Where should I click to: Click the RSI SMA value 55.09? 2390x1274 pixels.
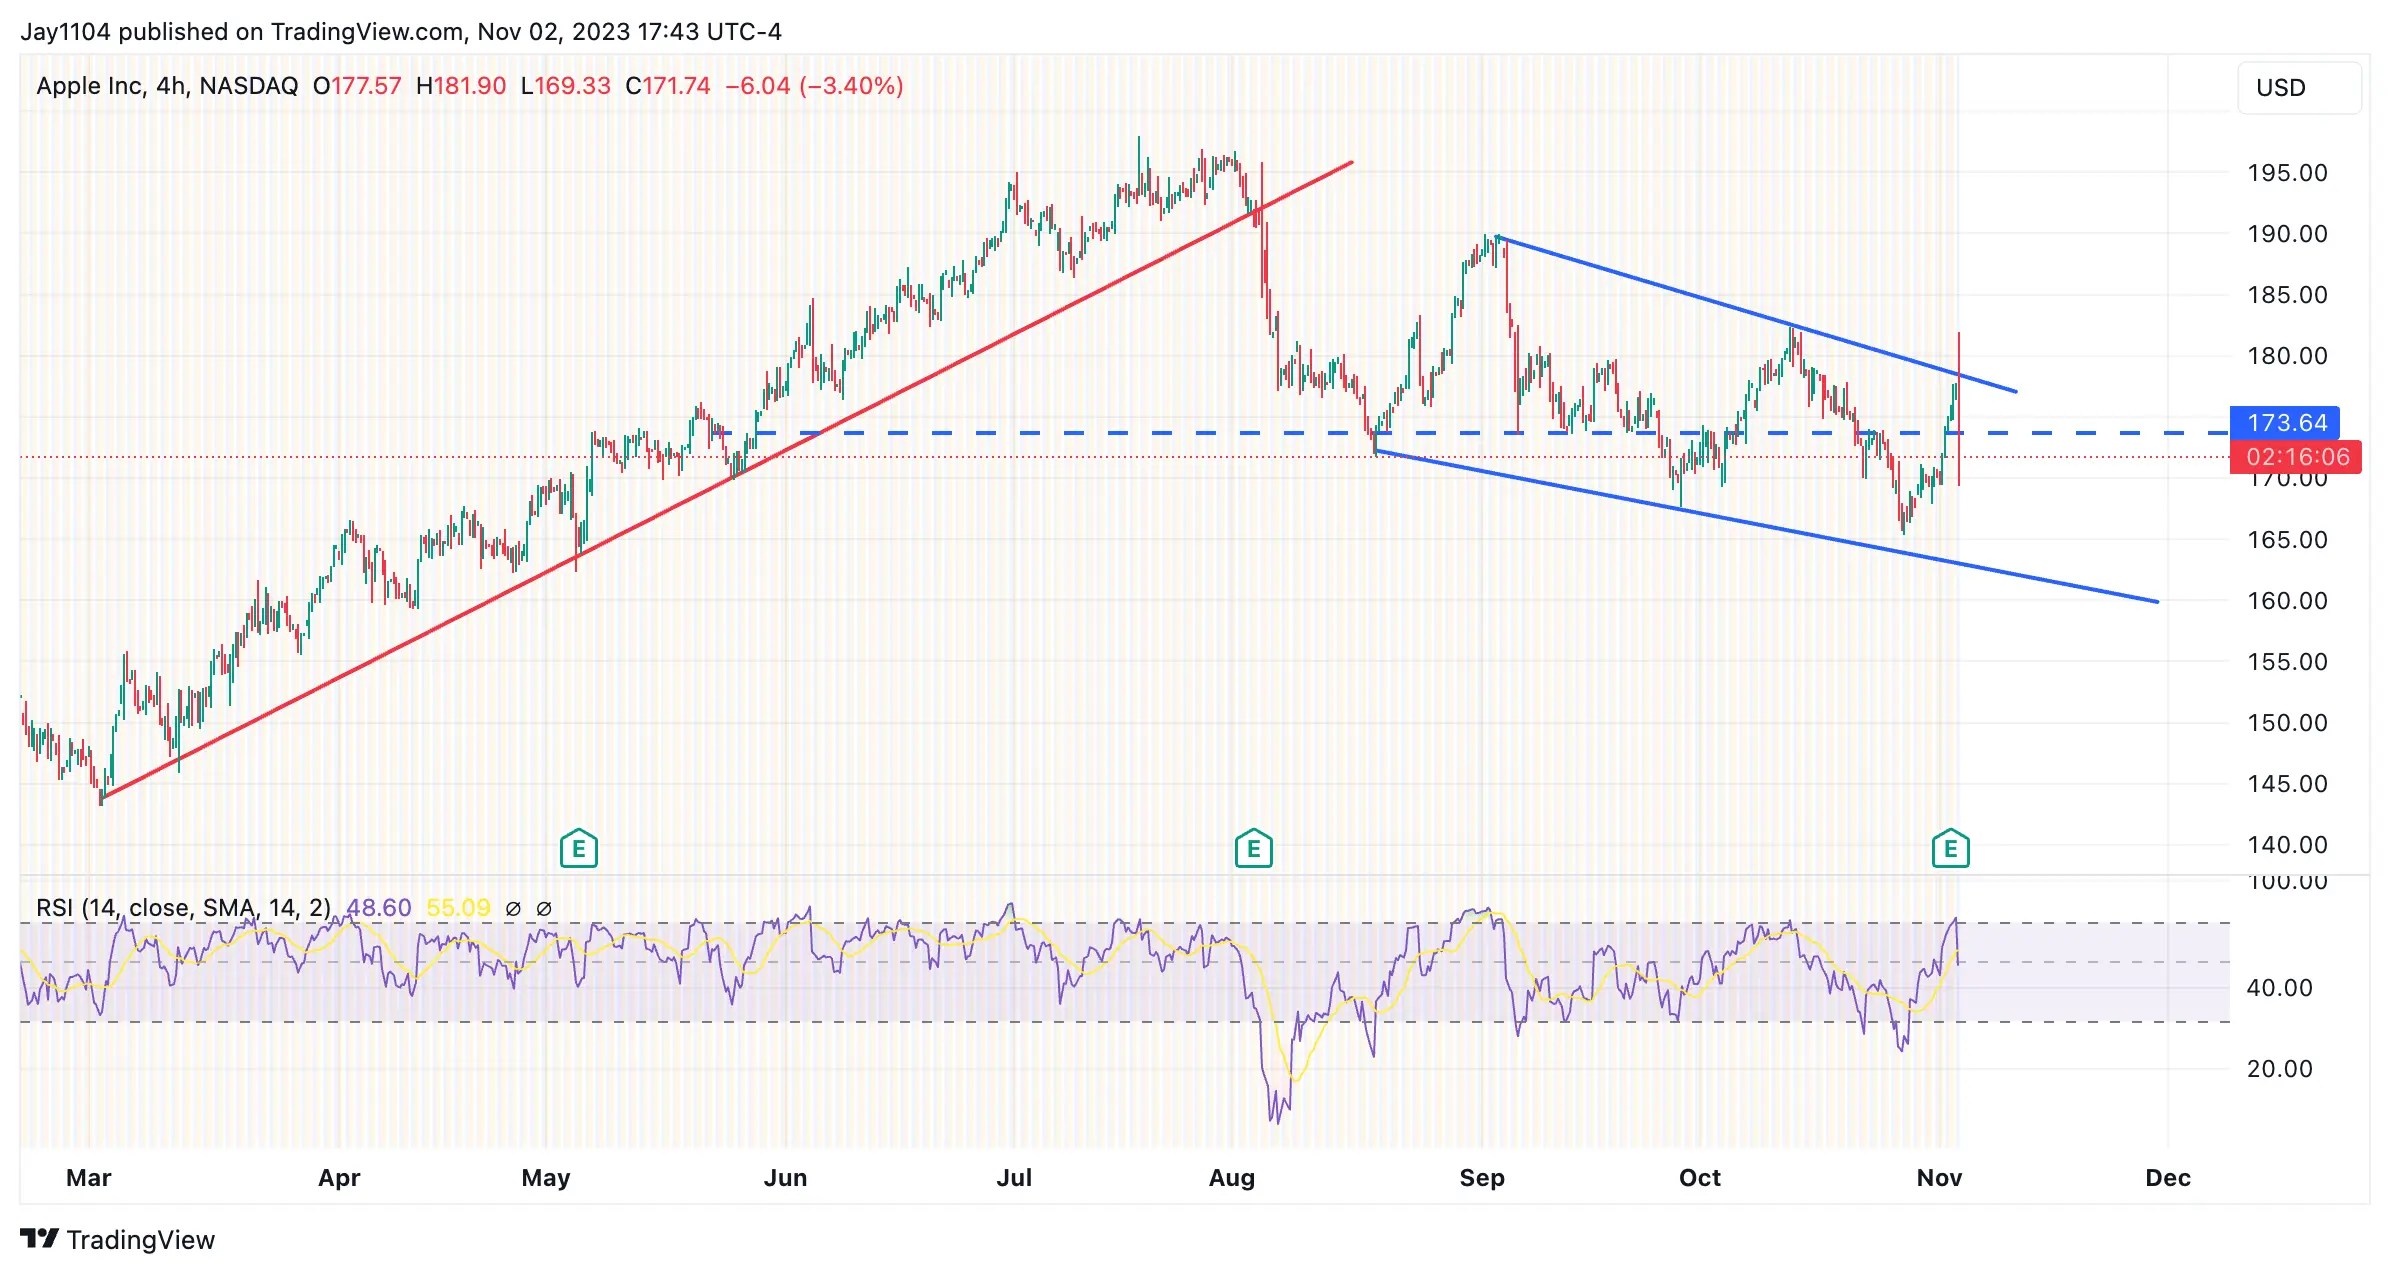[458, 908]
